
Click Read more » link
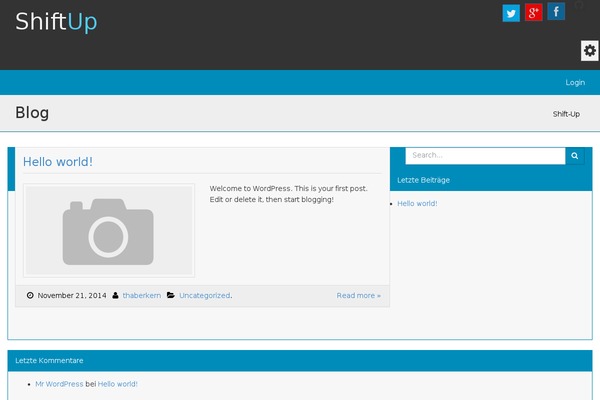tap(359, 296)
